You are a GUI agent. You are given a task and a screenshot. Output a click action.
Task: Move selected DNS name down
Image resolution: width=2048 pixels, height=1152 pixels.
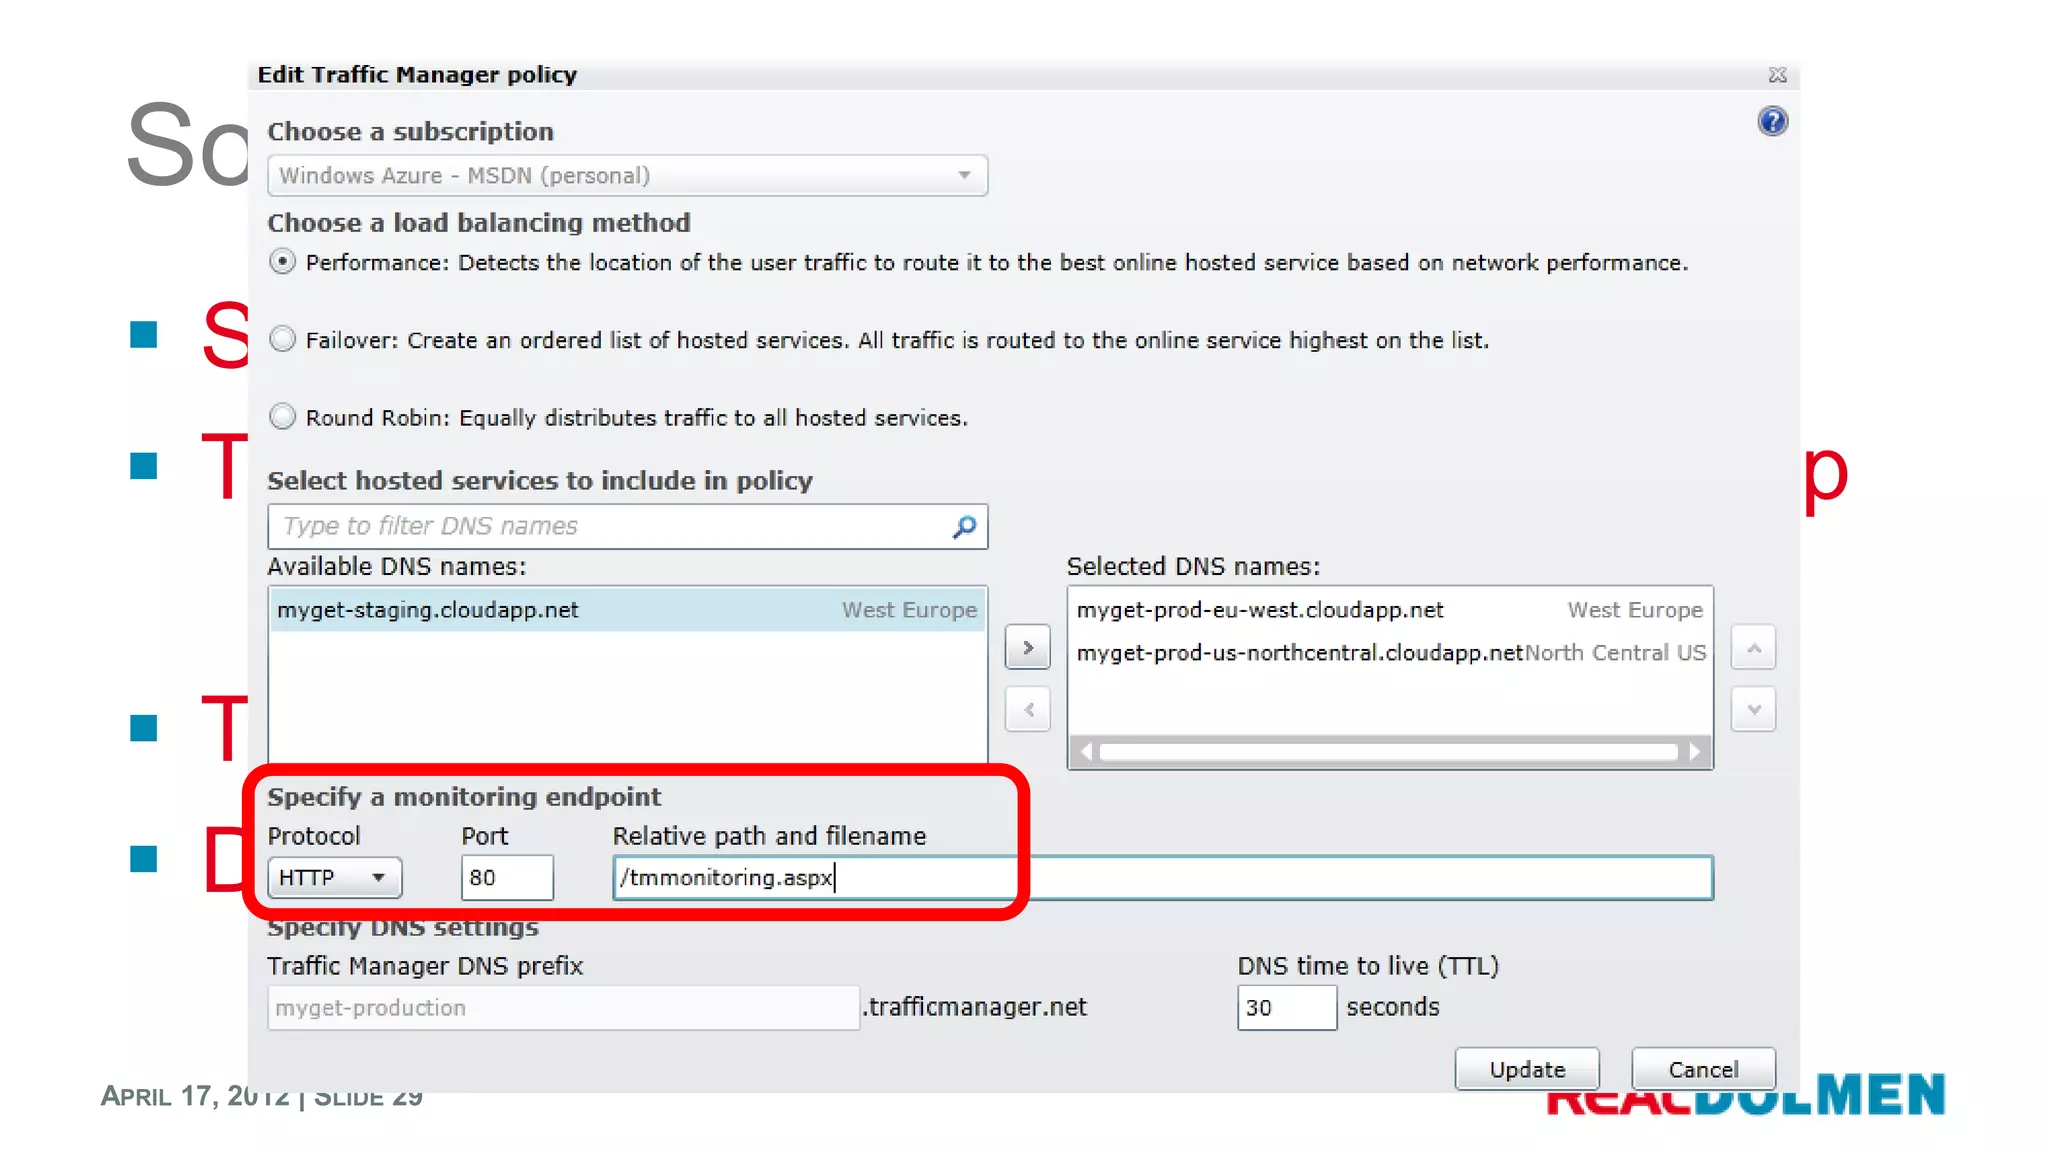click(1753, 710)
